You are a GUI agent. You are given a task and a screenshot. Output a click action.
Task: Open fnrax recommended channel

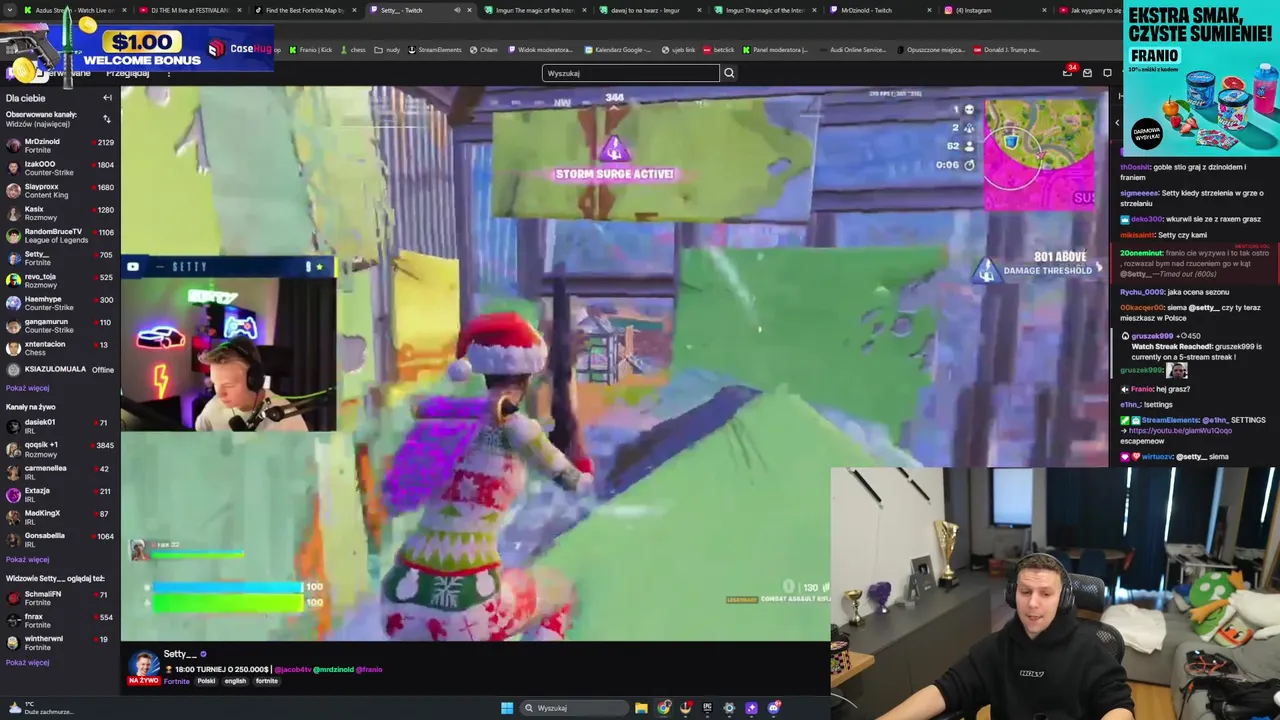pyautogui.click(x=60, y=621)
